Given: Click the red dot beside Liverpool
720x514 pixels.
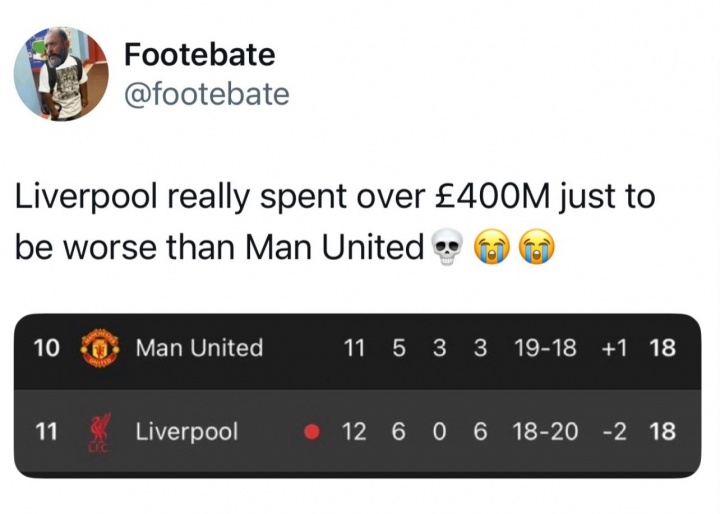Looking at the screenshot, I should coord(311,433).
